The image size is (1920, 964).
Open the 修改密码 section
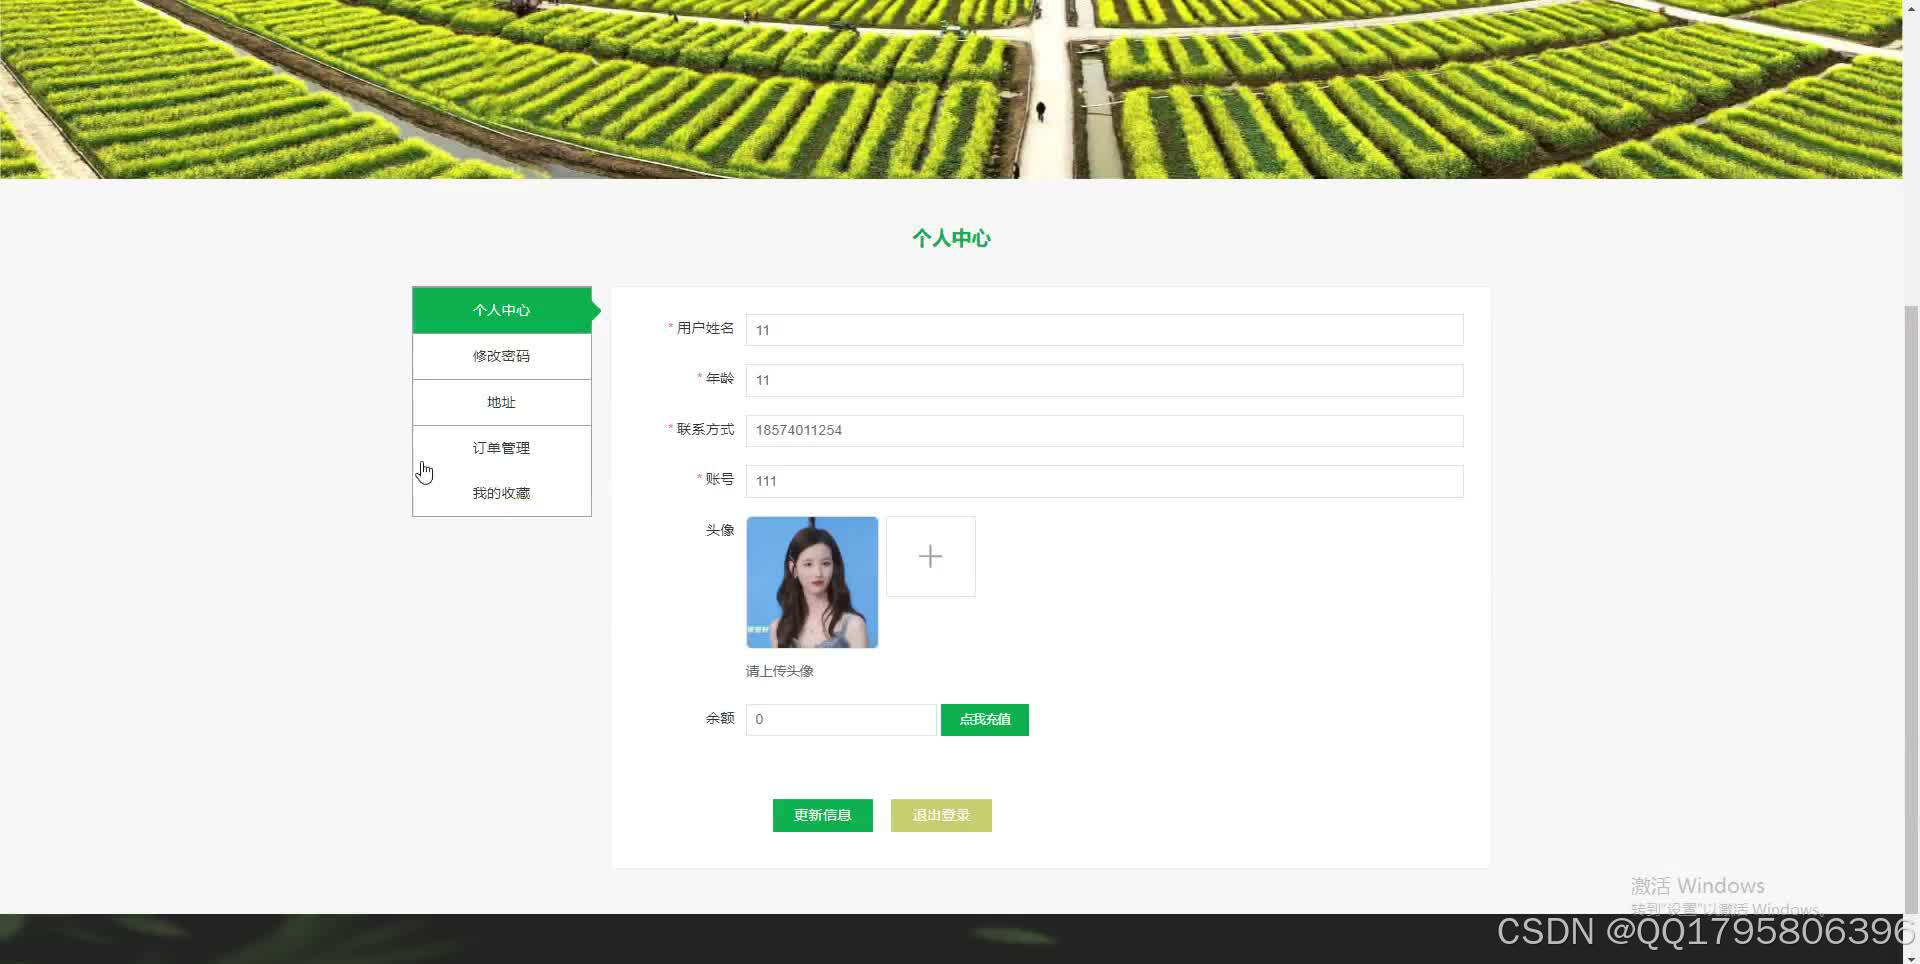(501, 356)
